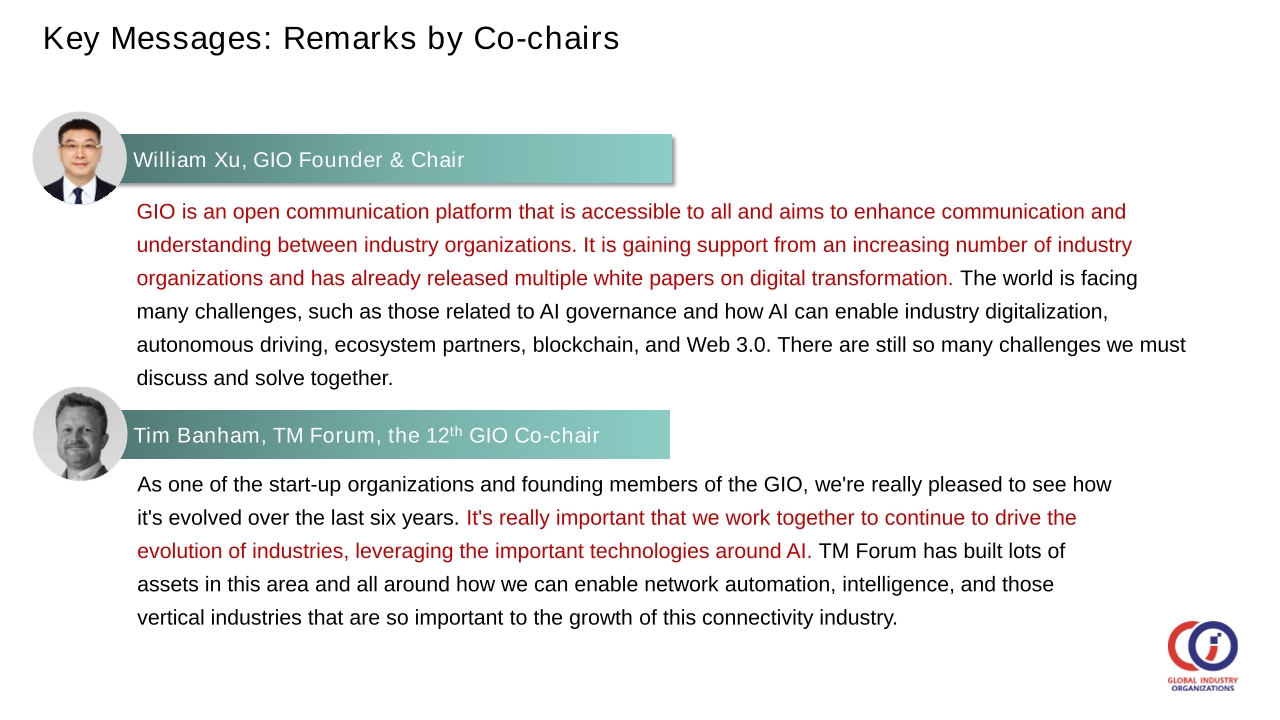Viewport: 1280px width, 720px height.
Task: Click the phrase 'TM Forum has built lots of'
Action: click(x=942, y=551)
